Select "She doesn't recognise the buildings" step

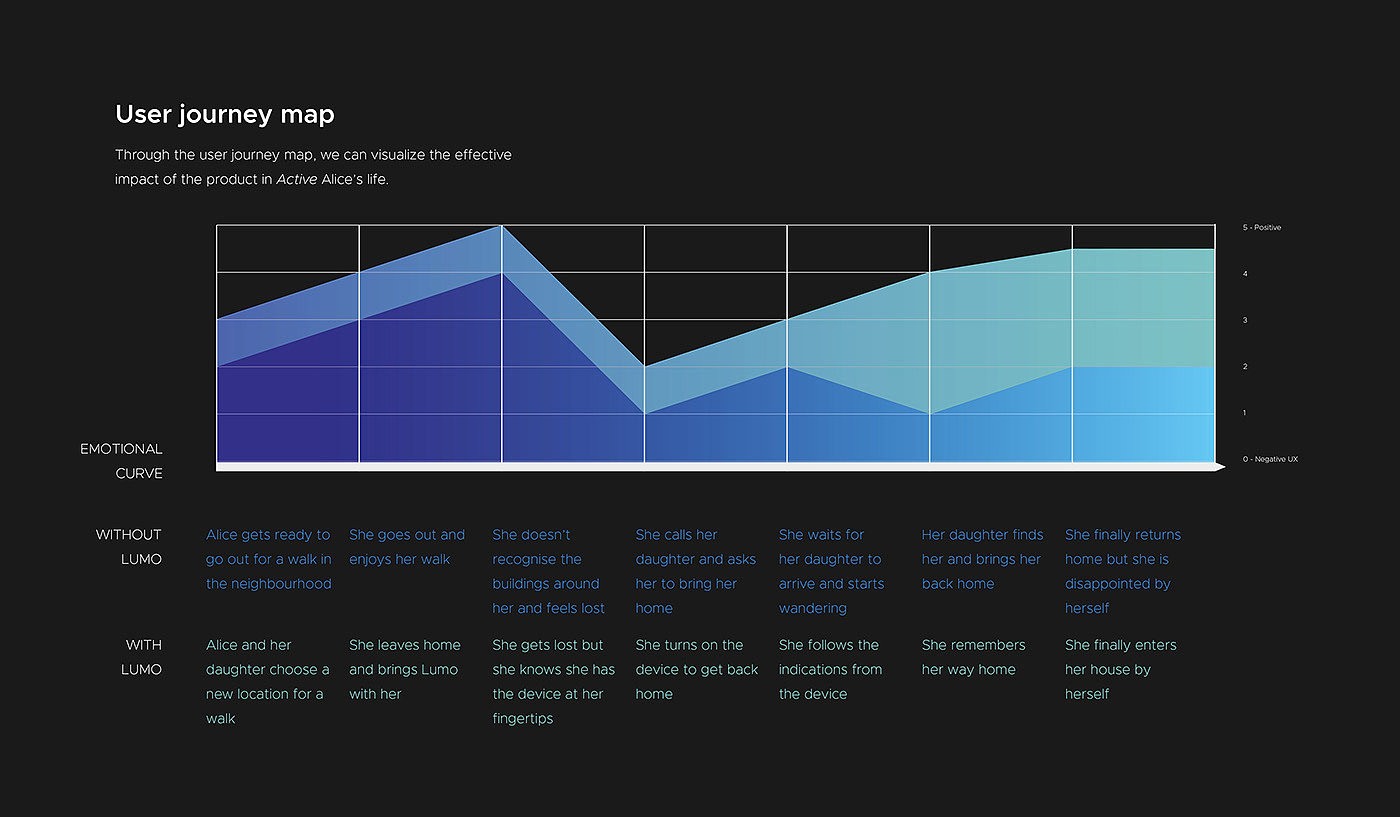548,571
